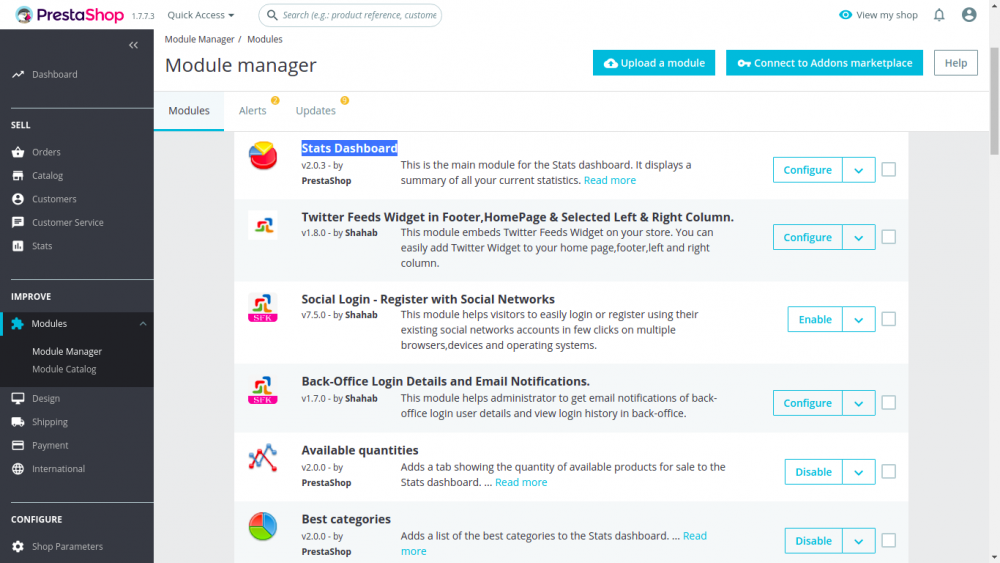
Task: Configure Back-Office Login Details module
Action: click(x=807, y=403)
